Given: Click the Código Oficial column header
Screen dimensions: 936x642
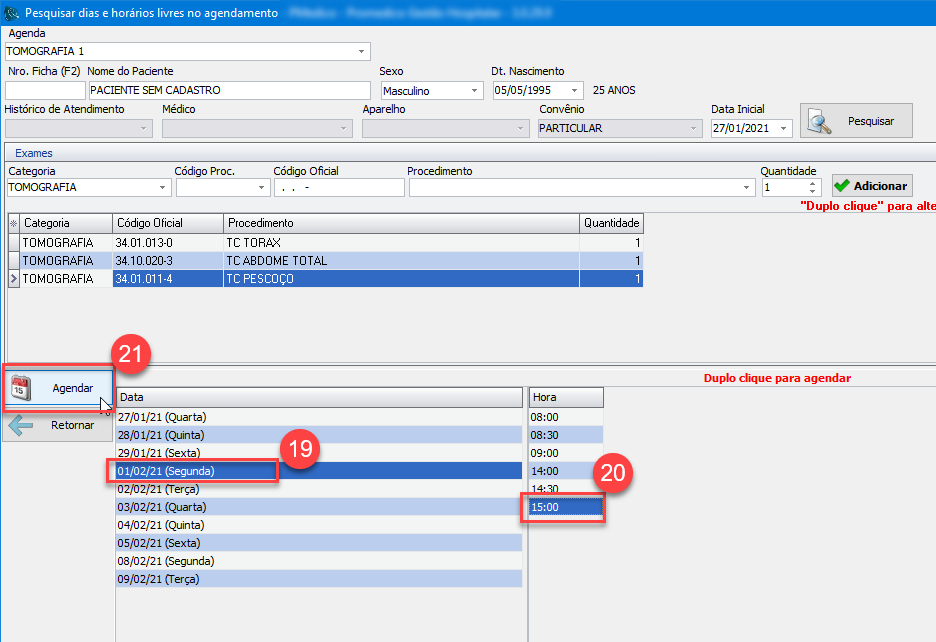Looking at the screenshot, I should click(x=166, y=223).
